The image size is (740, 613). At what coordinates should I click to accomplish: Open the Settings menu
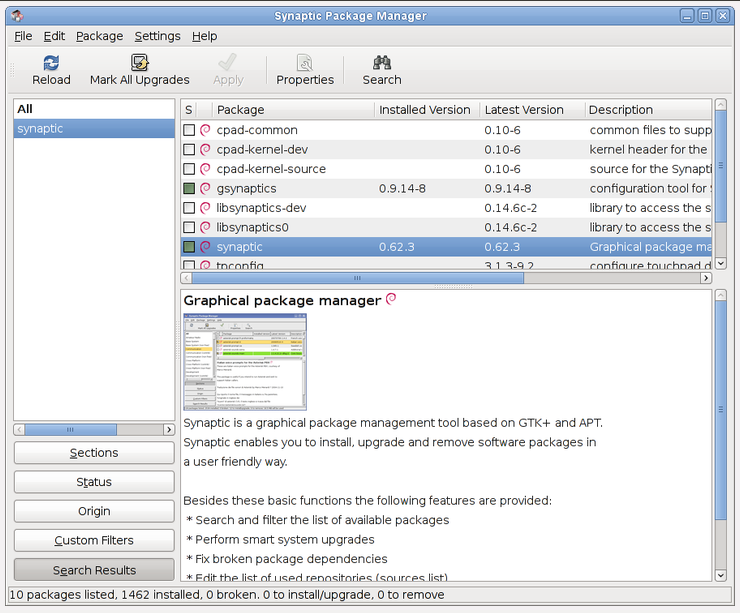pos(158,36)
